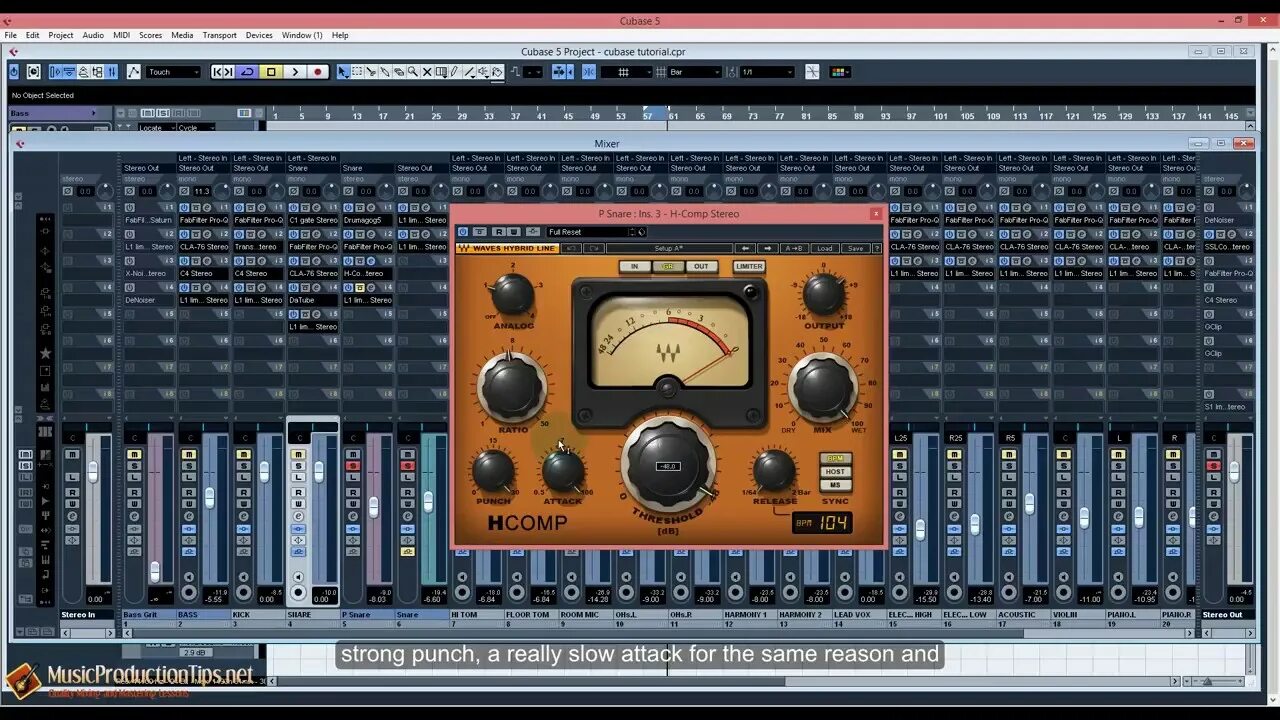Set H-Comp sync mode to HOST
Image resolution: width=1280 pixels, height=720 pixels.
(835, 471)
